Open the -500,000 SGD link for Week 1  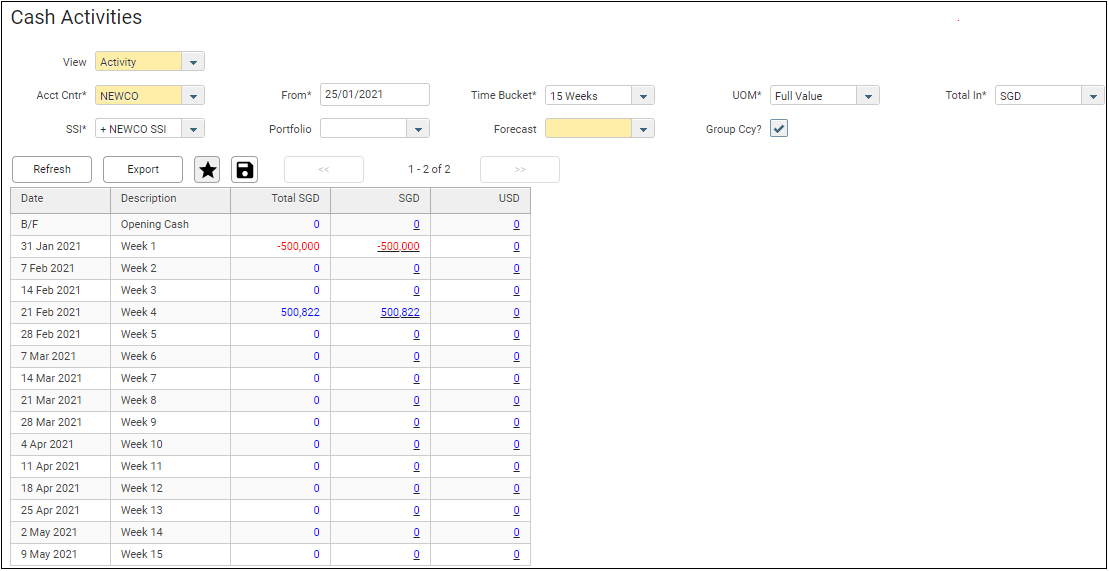[398, 247]
